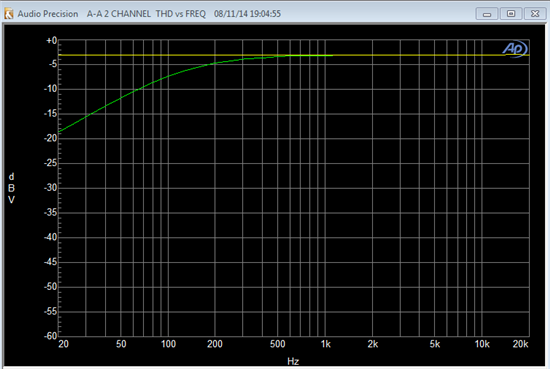Click the '-15' value on vertical axis
550x369 pixels.
click(51, 113)
